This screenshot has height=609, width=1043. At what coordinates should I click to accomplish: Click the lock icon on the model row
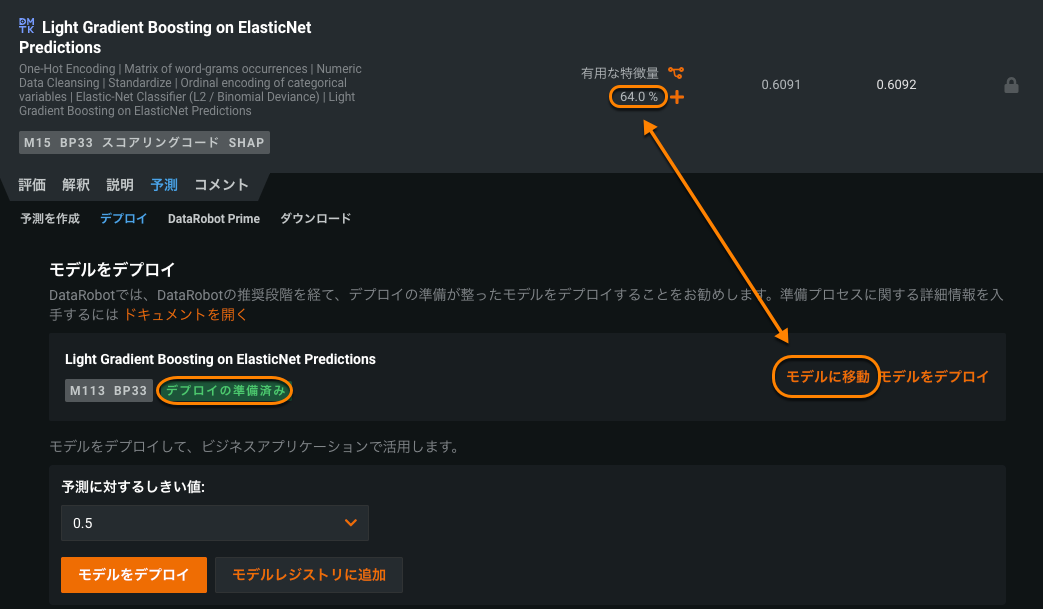(1011, 85)
